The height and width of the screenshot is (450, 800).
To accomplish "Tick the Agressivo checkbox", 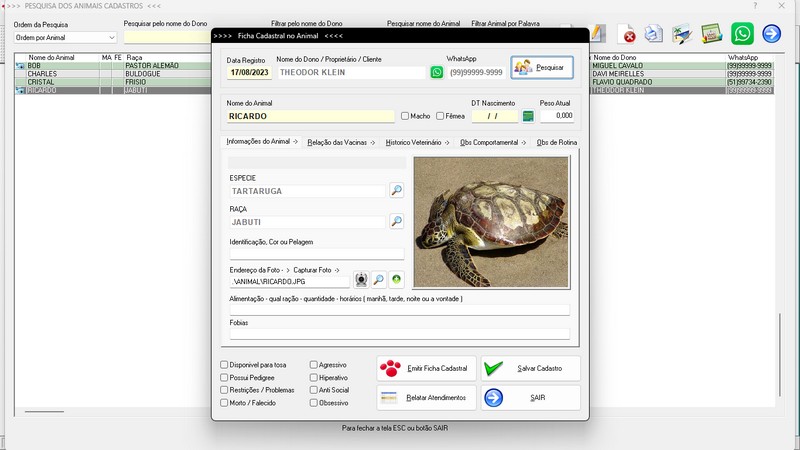I will click(x=314, y=365).
